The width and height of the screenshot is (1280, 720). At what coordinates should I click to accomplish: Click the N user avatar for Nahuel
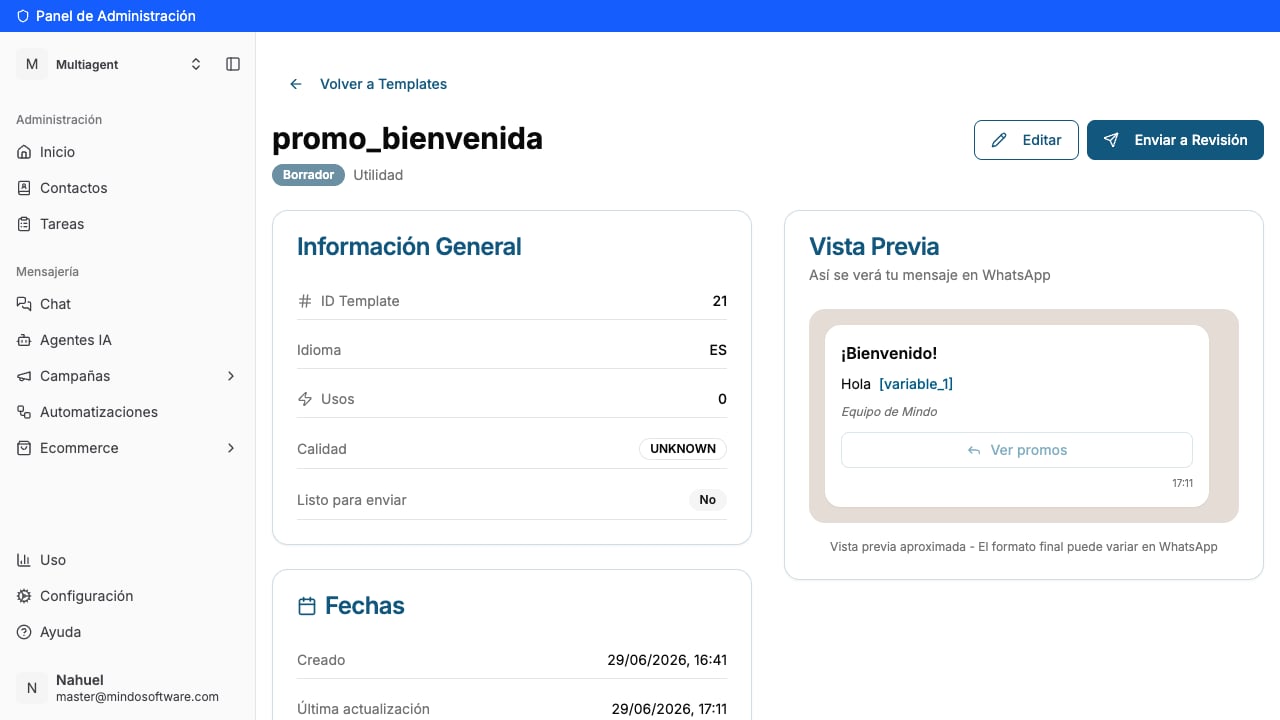32,688
